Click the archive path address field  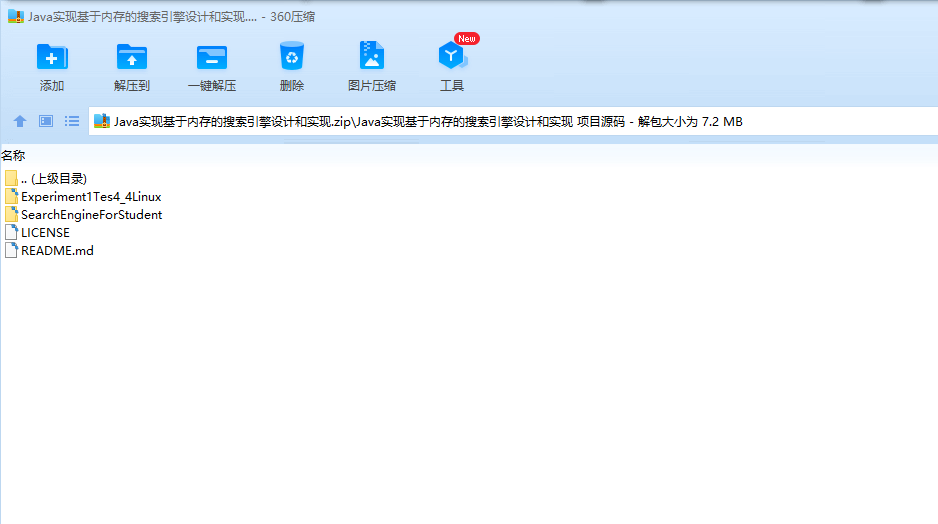[x=513, y=121]
